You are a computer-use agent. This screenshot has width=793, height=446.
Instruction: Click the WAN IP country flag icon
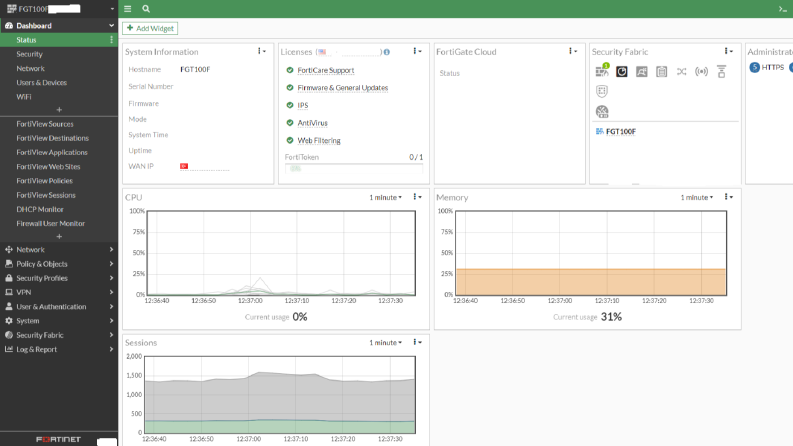pyautogui.click(x=184, y=166)
